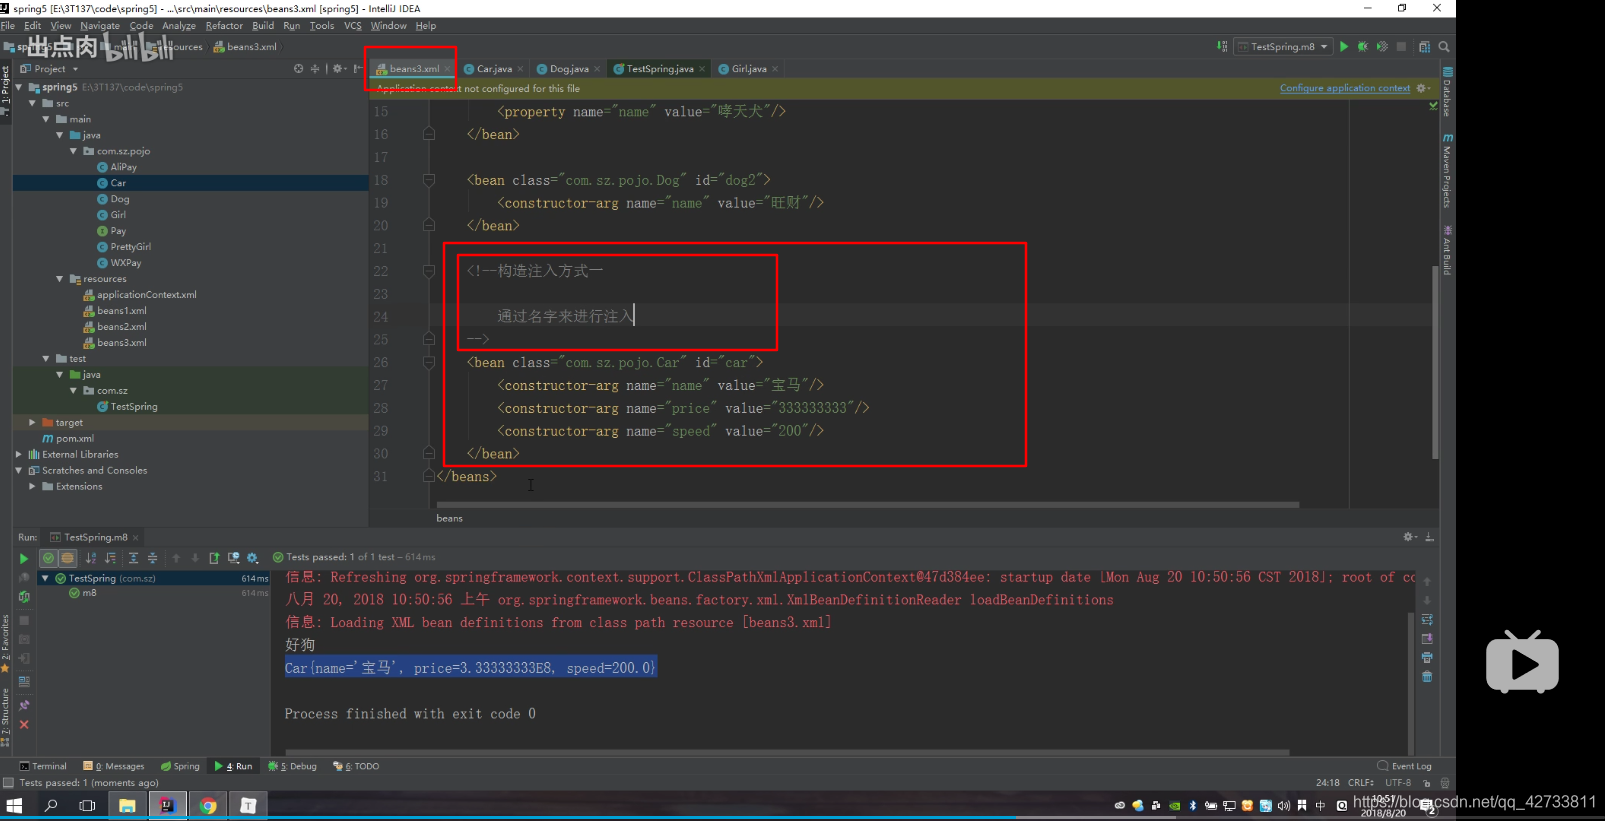Change file encoding UTF-8 in status bar

click(1398, 783)
